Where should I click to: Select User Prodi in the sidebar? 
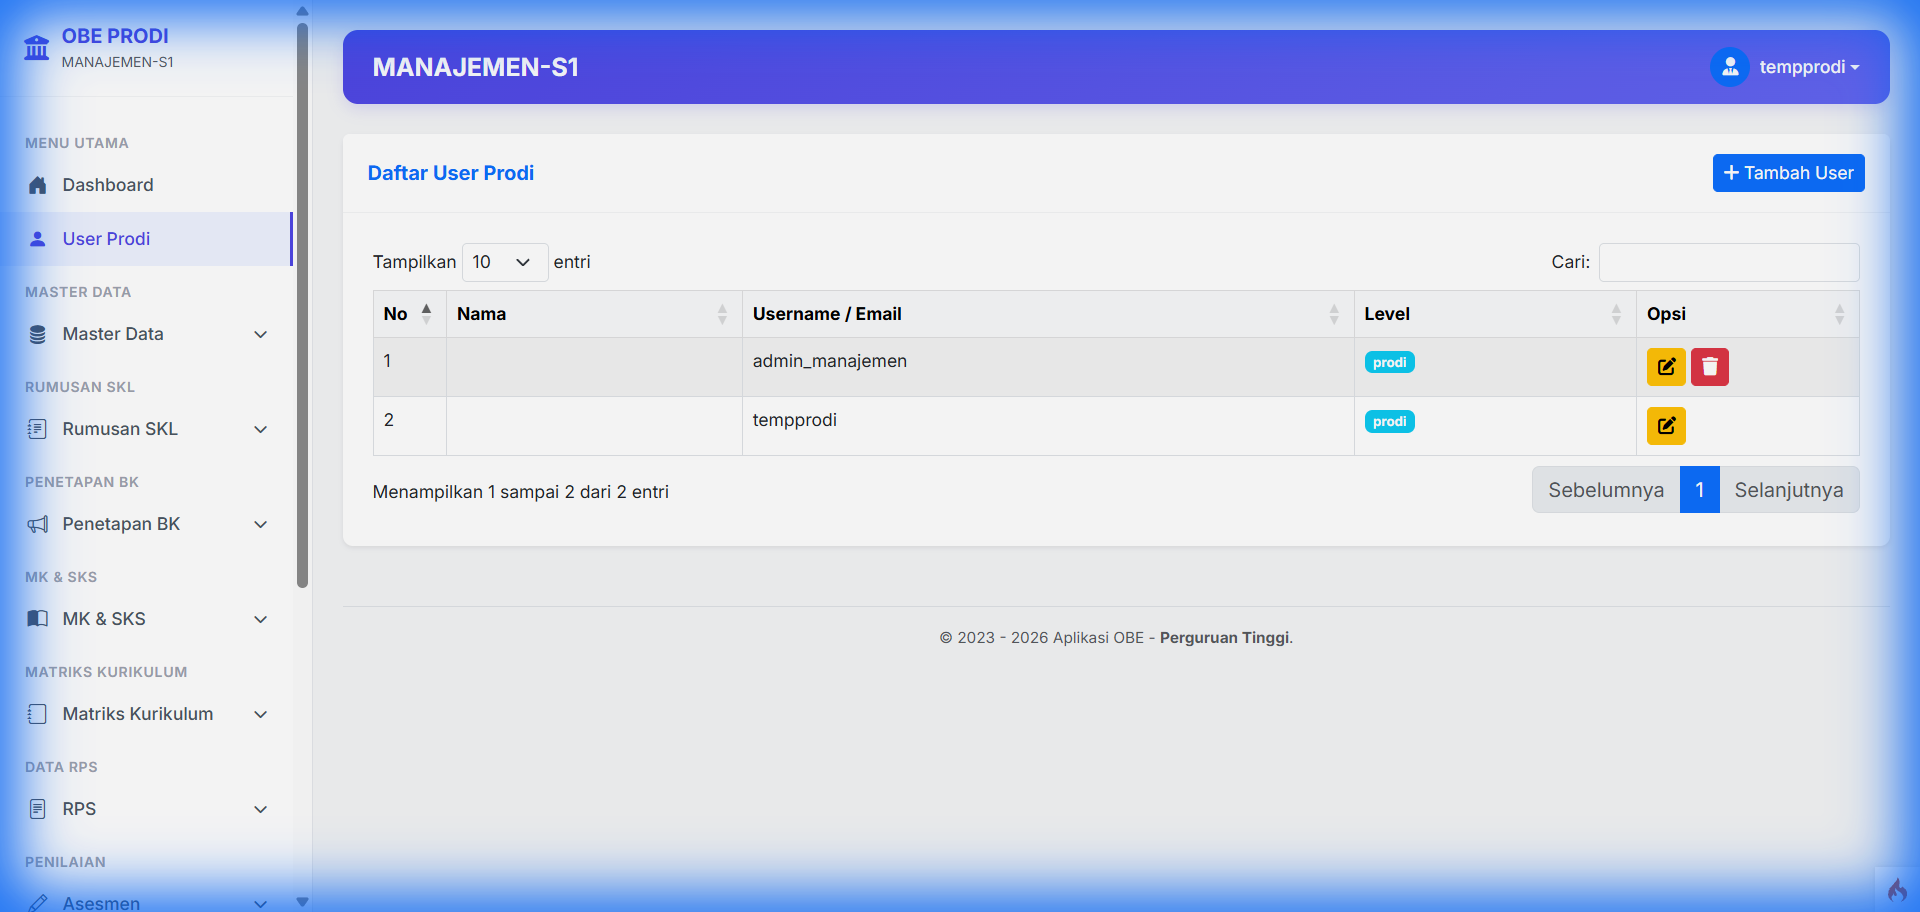coord(106,239)
